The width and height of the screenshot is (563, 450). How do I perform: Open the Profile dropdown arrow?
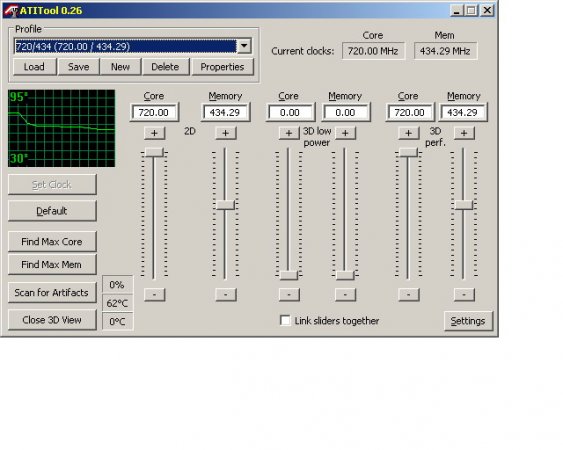pyautogui.click(x=244, y=46)
